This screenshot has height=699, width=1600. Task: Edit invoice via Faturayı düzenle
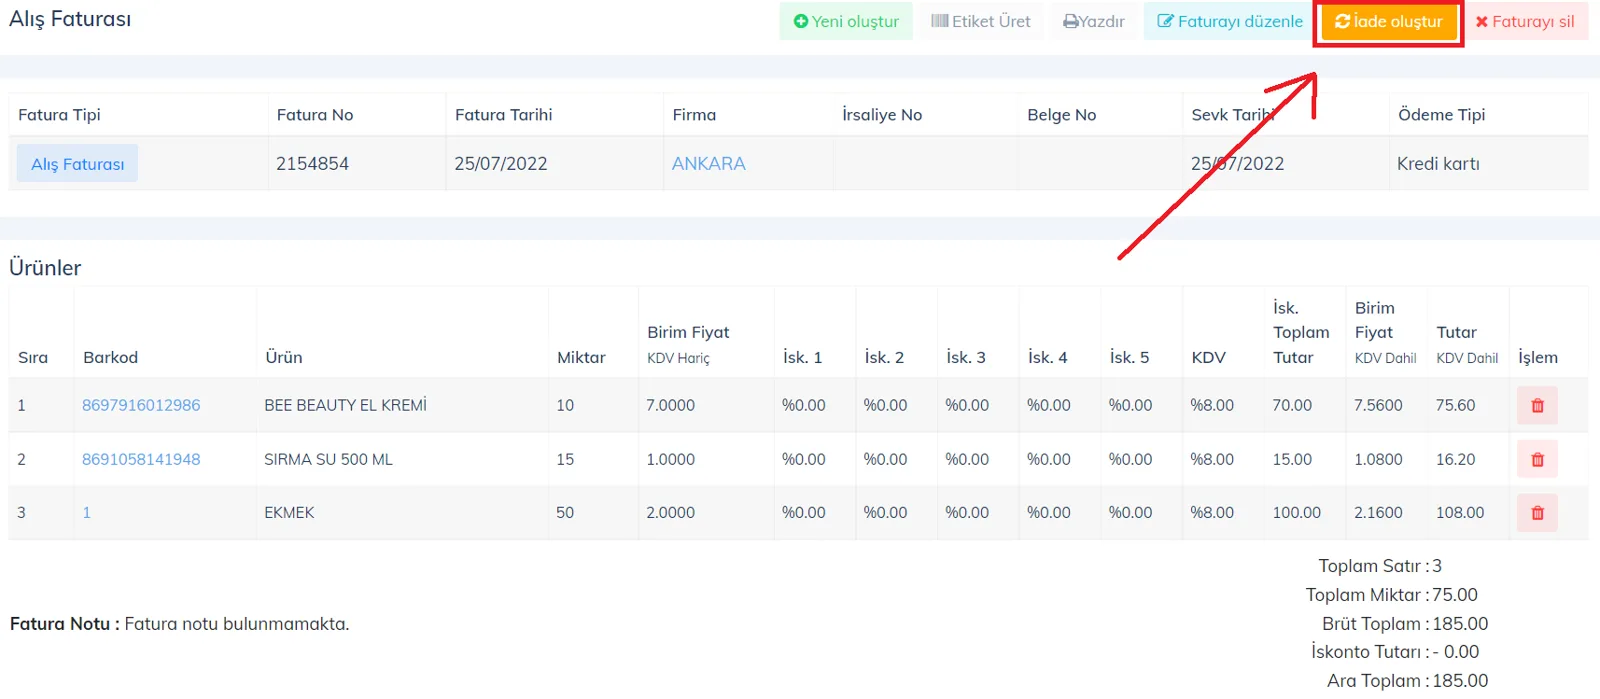point(1230,21)
